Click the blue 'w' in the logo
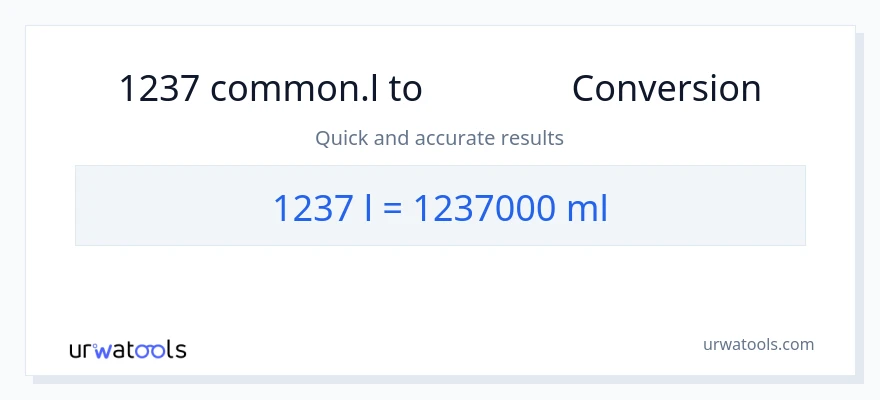Viewport: 880px width, 400px height. (103, 350)
